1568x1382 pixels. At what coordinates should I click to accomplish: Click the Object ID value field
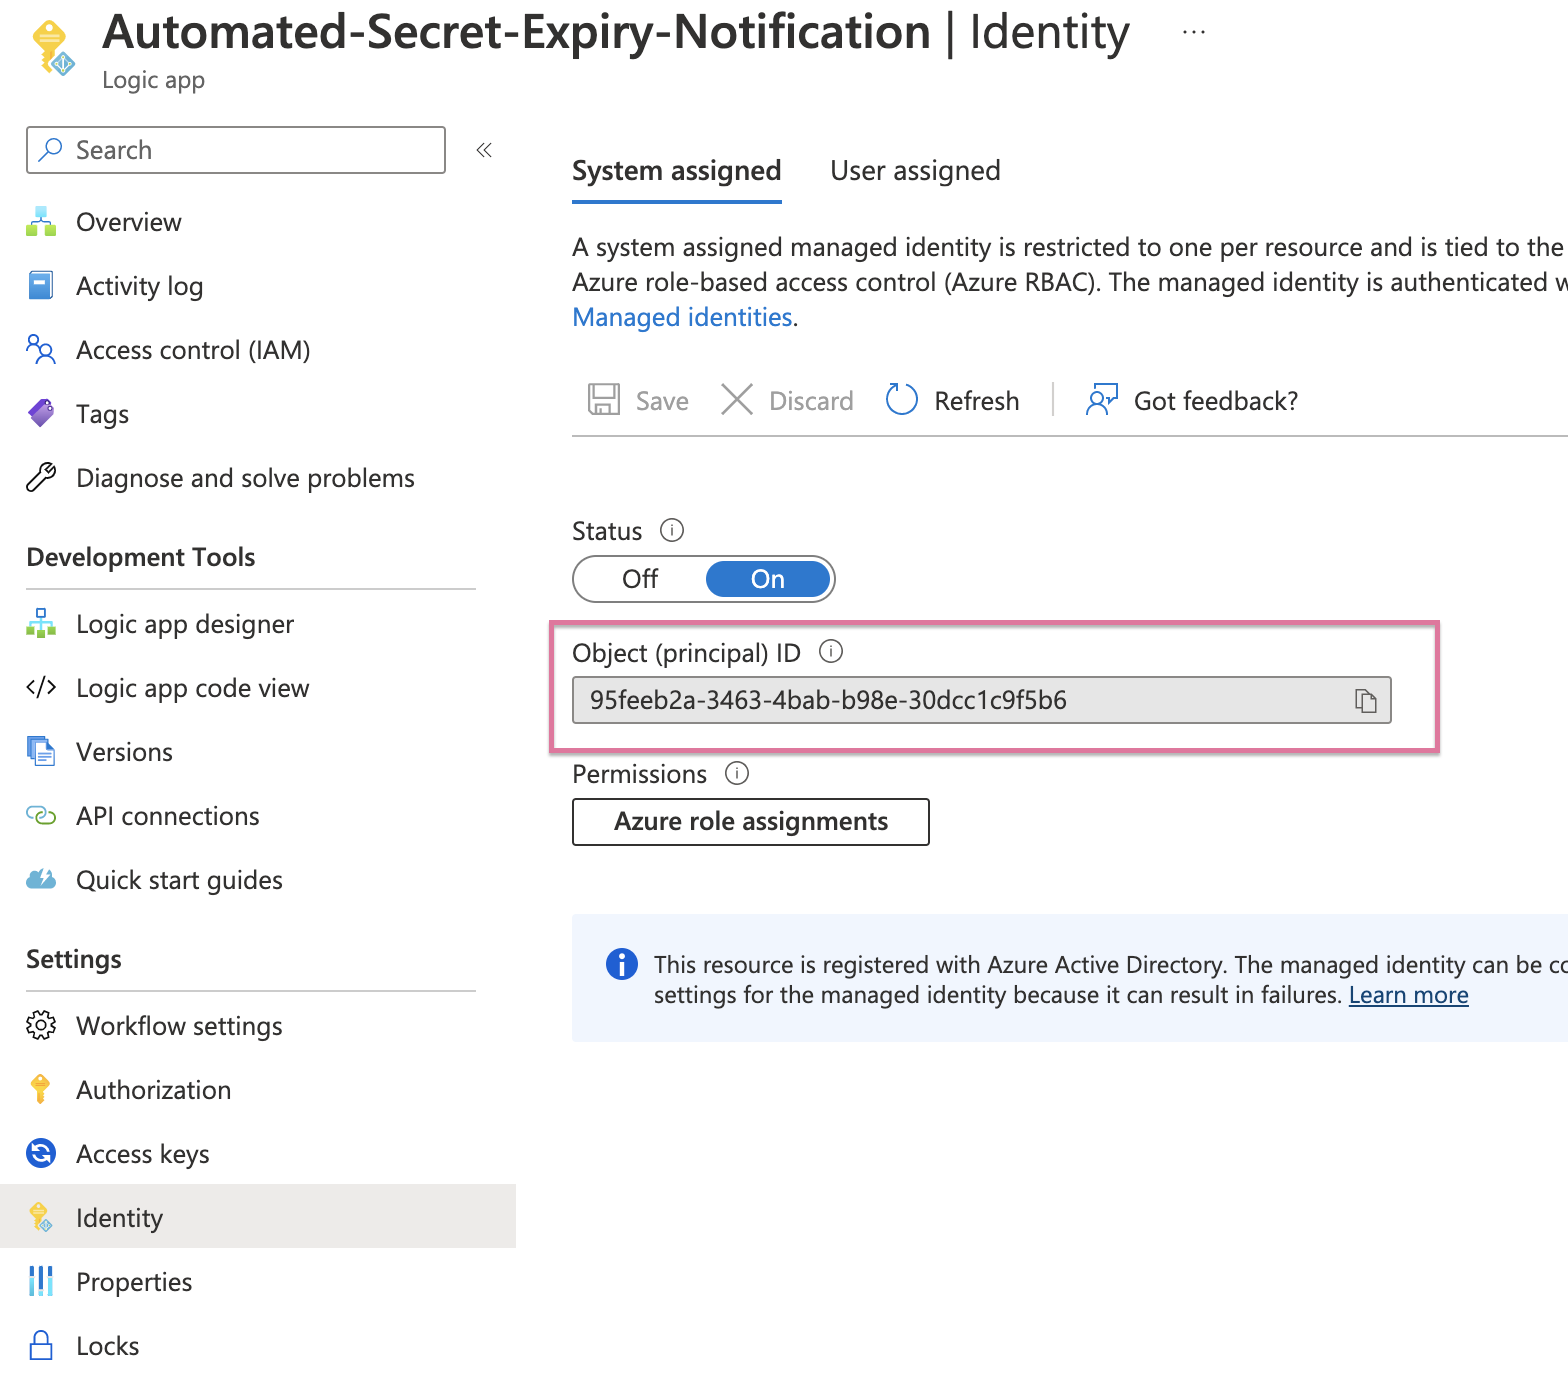pyautogui.click(x=982, y=700)
